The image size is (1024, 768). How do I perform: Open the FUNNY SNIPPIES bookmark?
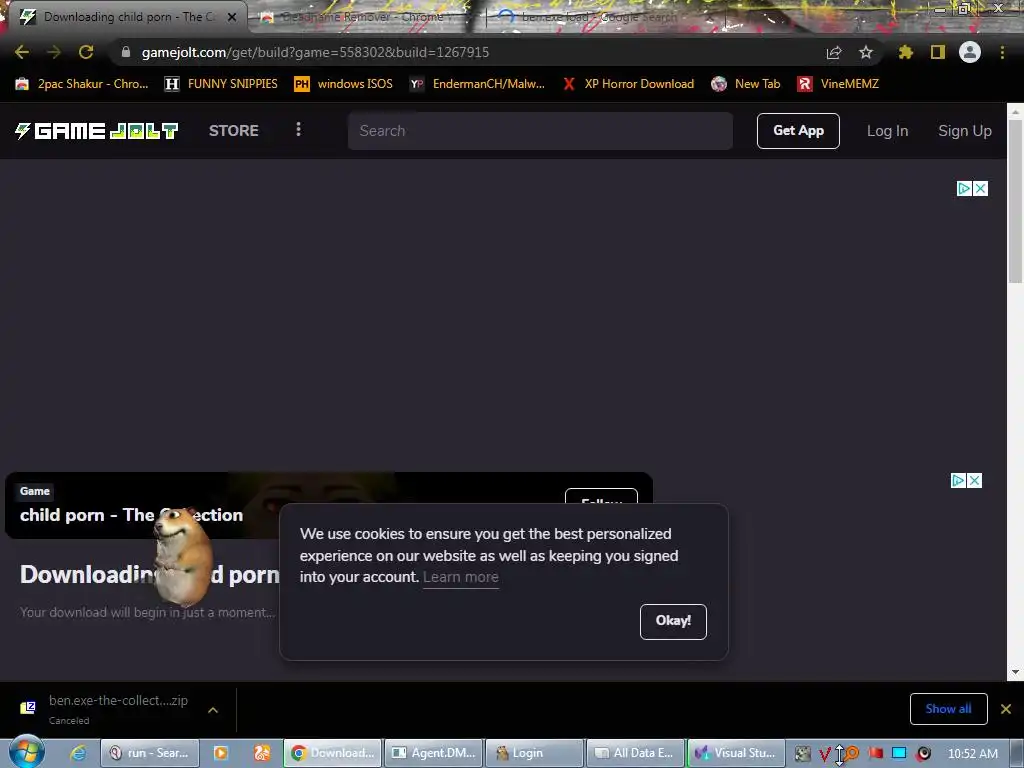click(x=221, y=84)
